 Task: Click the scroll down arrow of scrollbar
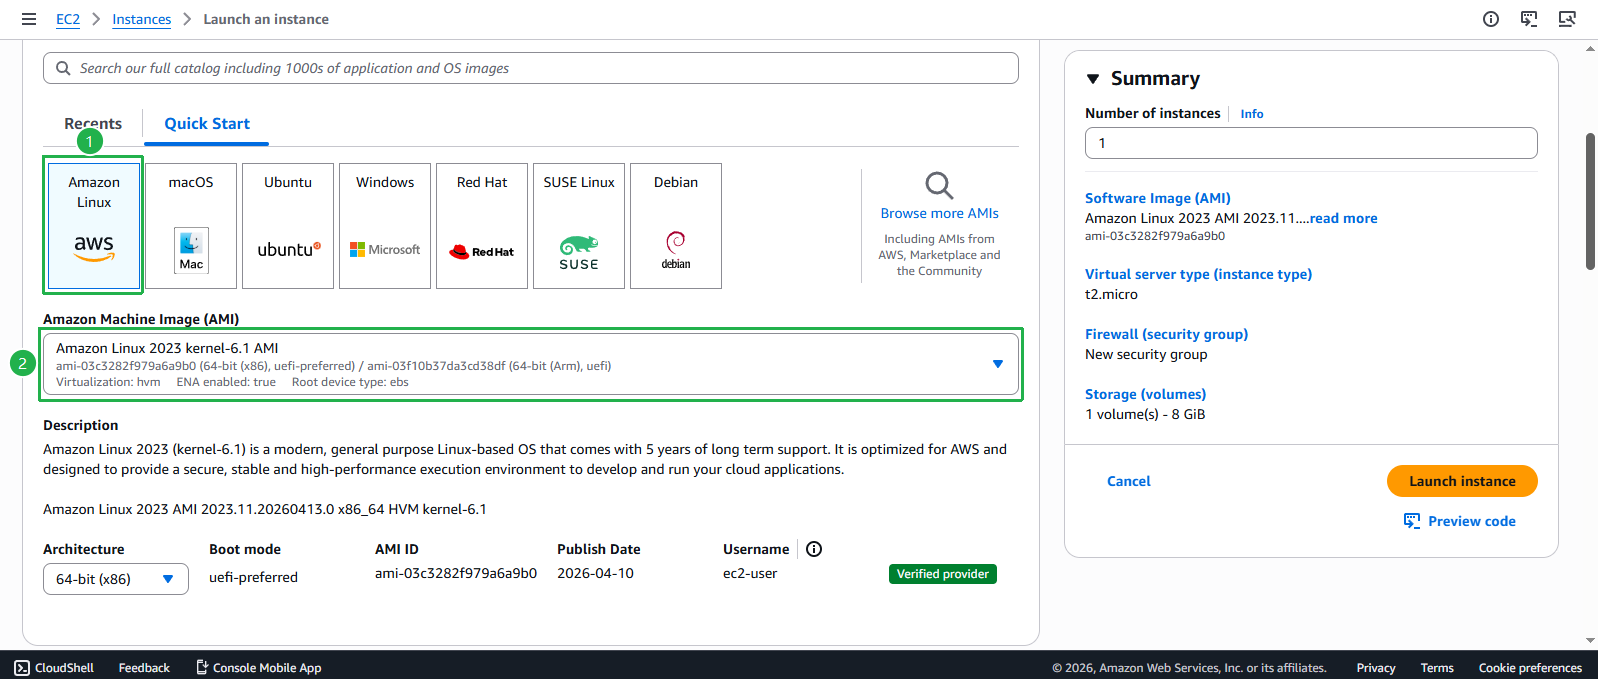(1590, 640)
